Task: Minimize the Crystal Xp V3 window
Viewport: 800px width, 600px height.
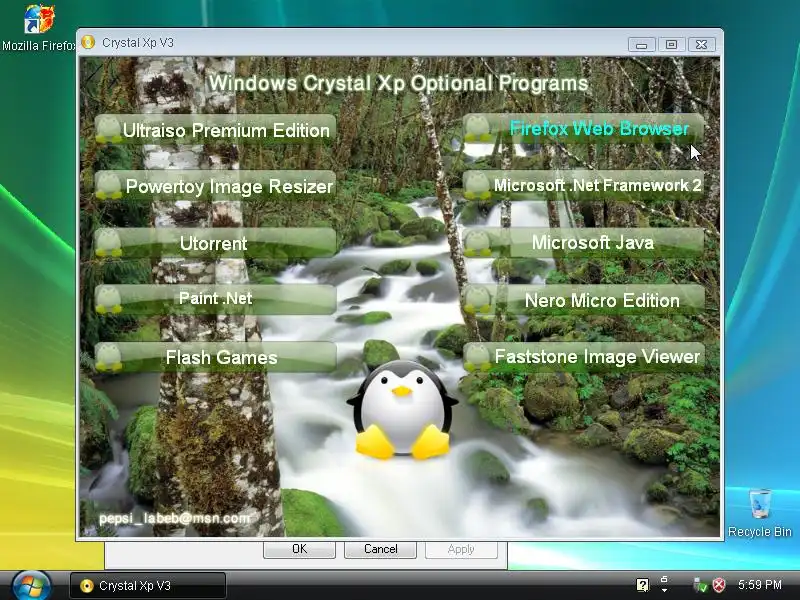Action: [641, 44]
